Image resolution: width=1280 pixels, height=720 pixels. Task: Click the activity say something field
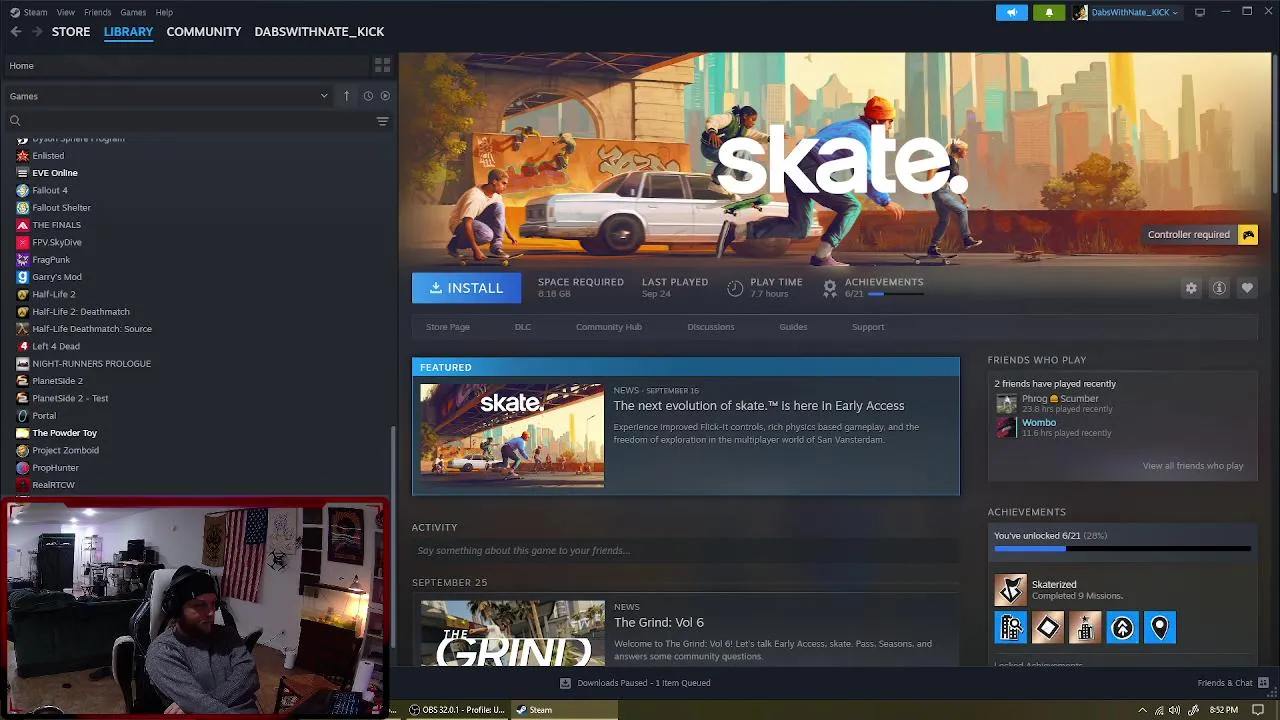[x=686, y=551]
